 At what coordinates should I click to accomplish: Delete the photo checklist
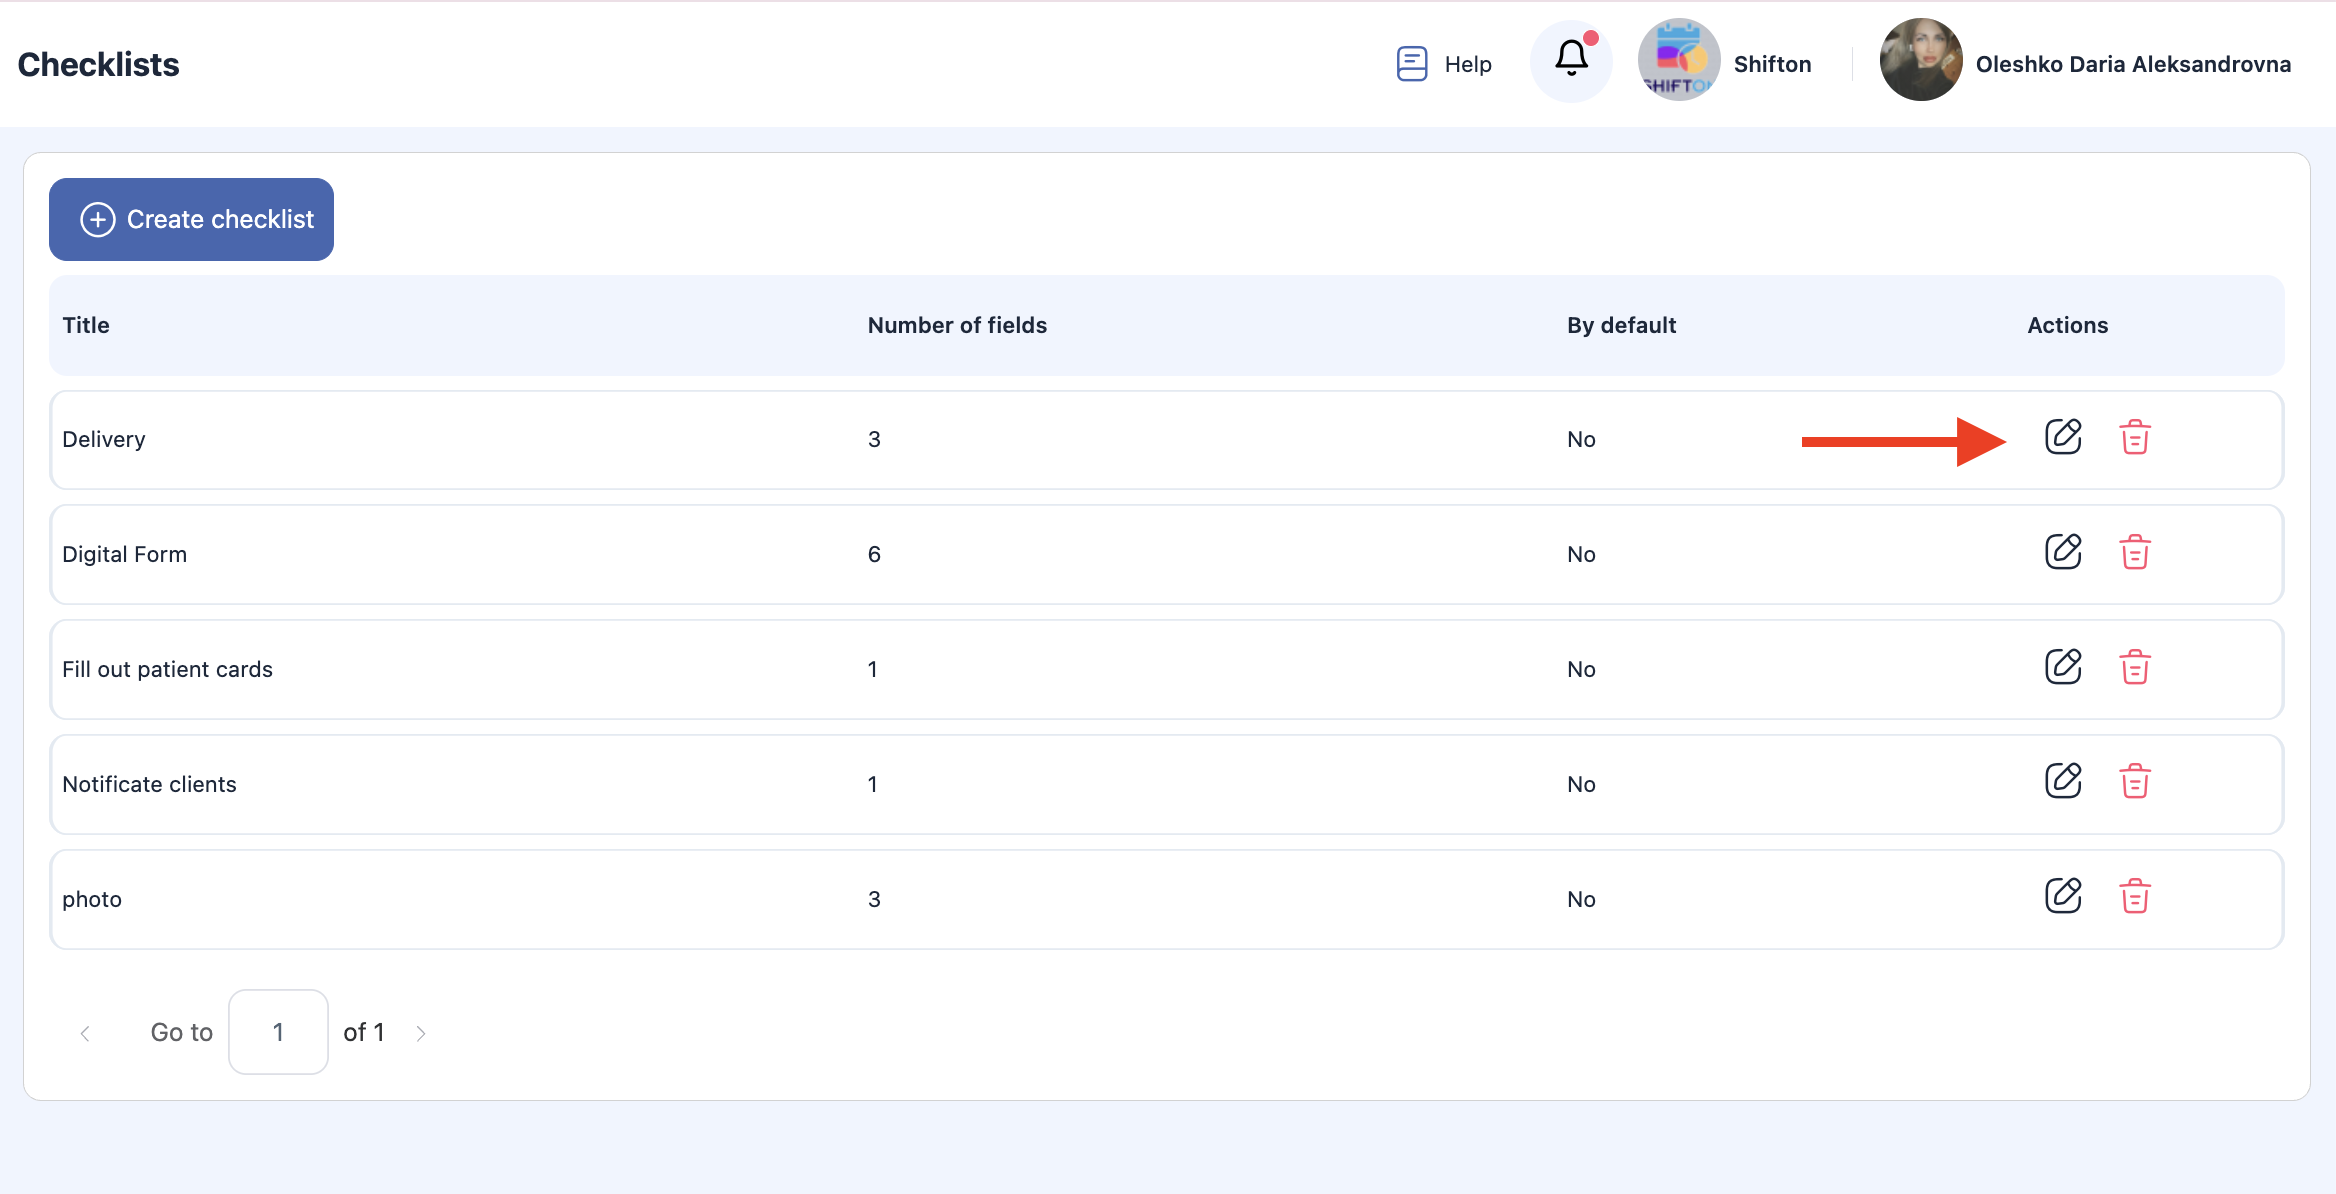click(x=2134, y=896)
